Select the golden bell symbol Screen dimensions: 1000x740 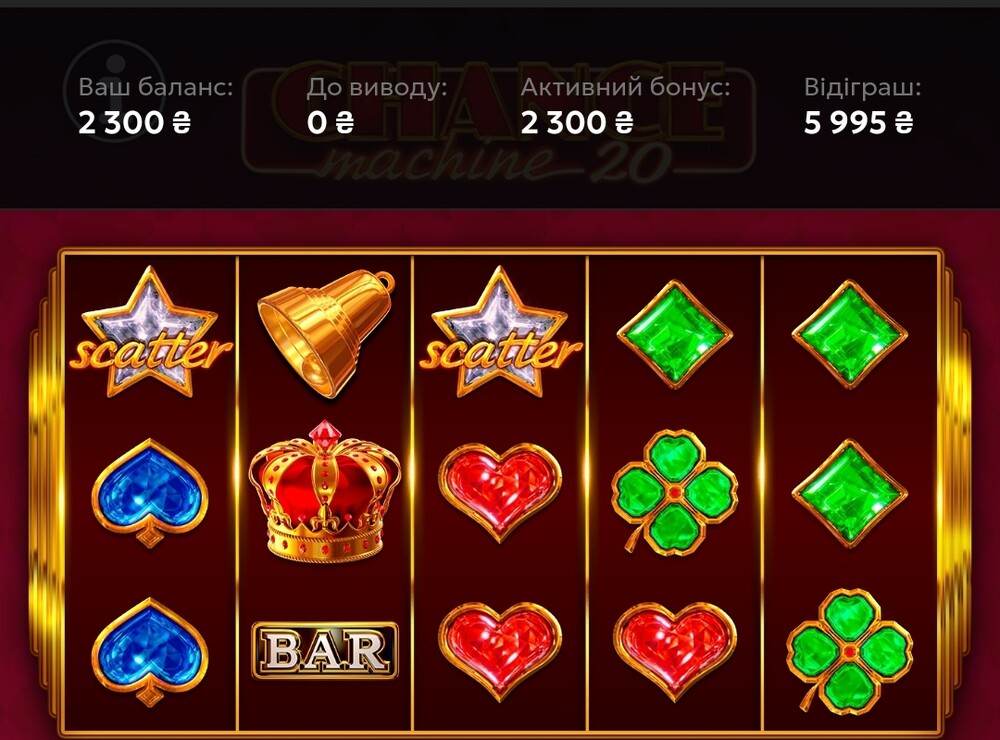click(326, 333)
